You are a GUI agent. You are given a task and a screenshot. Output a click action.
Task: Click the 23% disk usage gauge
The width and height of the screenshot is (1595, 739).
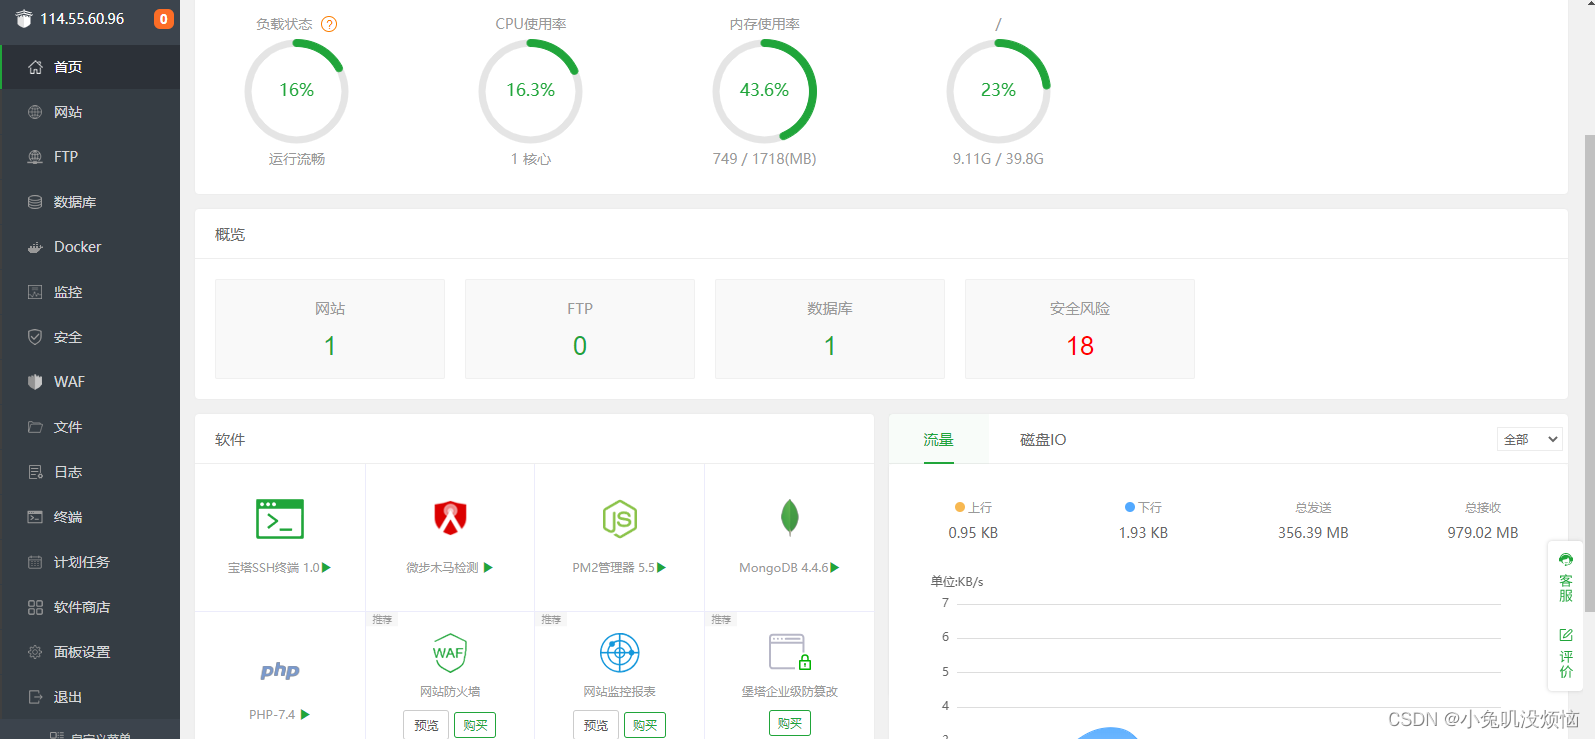tap(998, 91)
